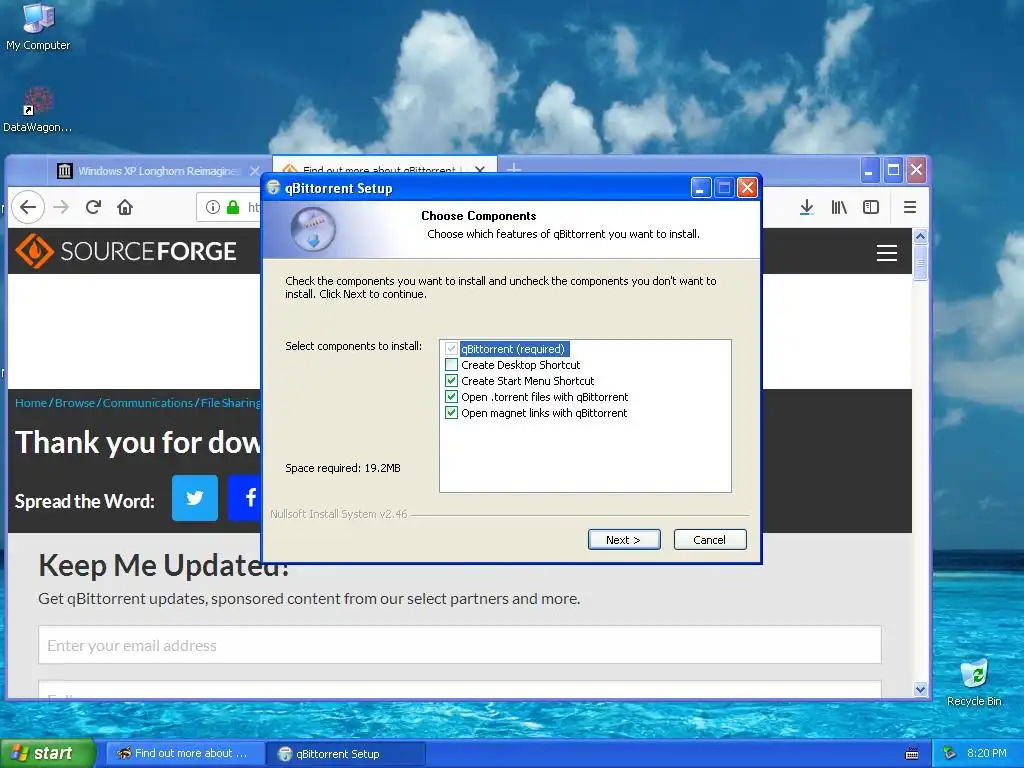Reload the page in the browser
The image size is (1024, 768).
(x=93, y=207)
